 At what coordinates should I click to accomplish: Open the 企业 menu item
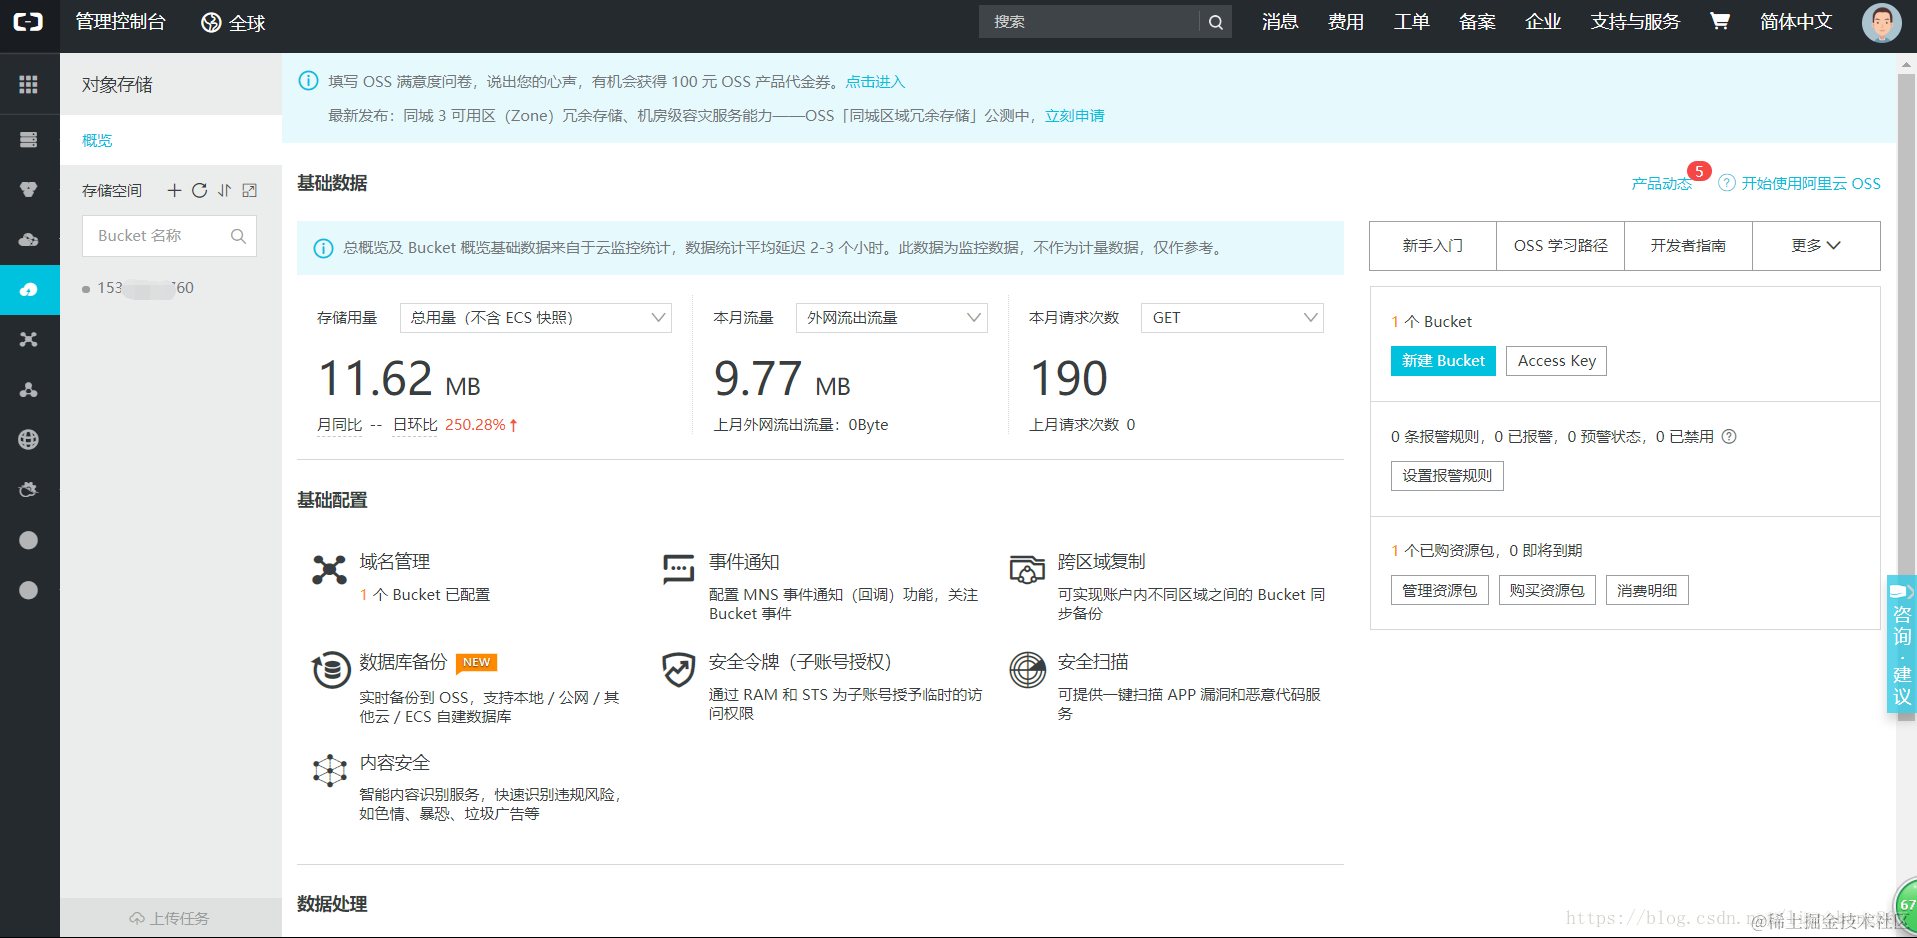coord(1543,22)
